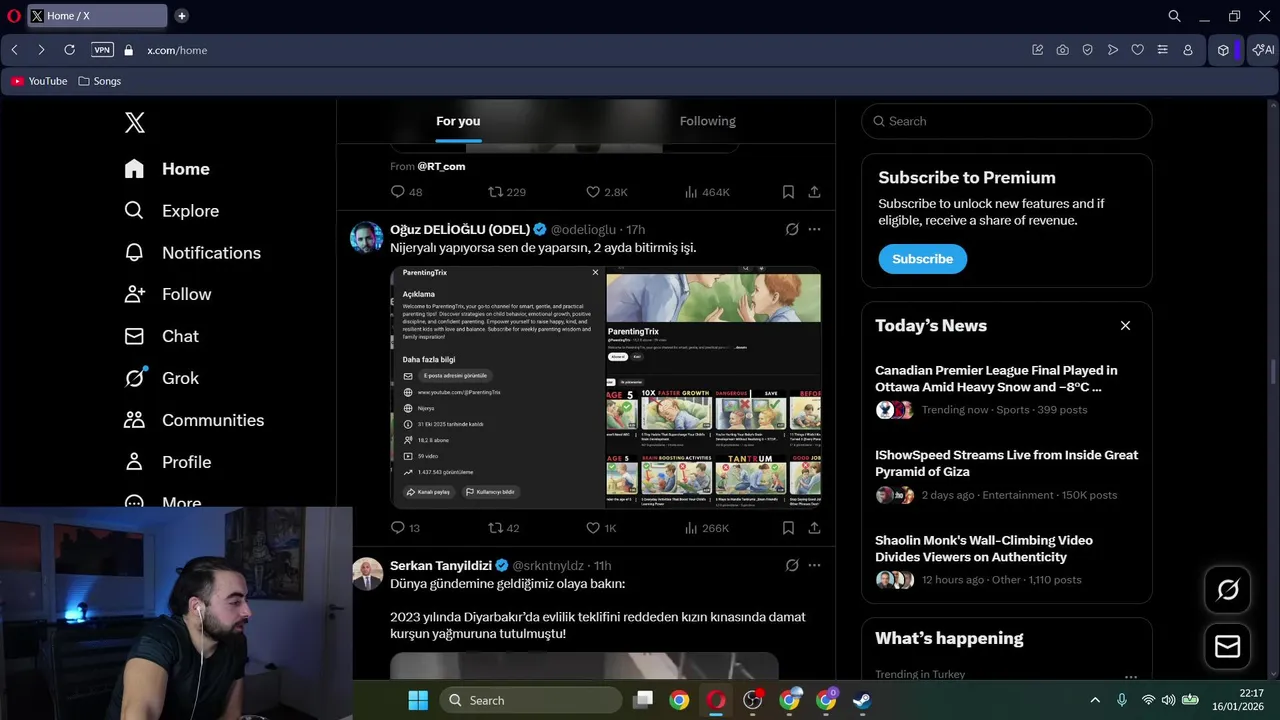
Task: Like the post with 1K likes
Action: click(601, 528)
